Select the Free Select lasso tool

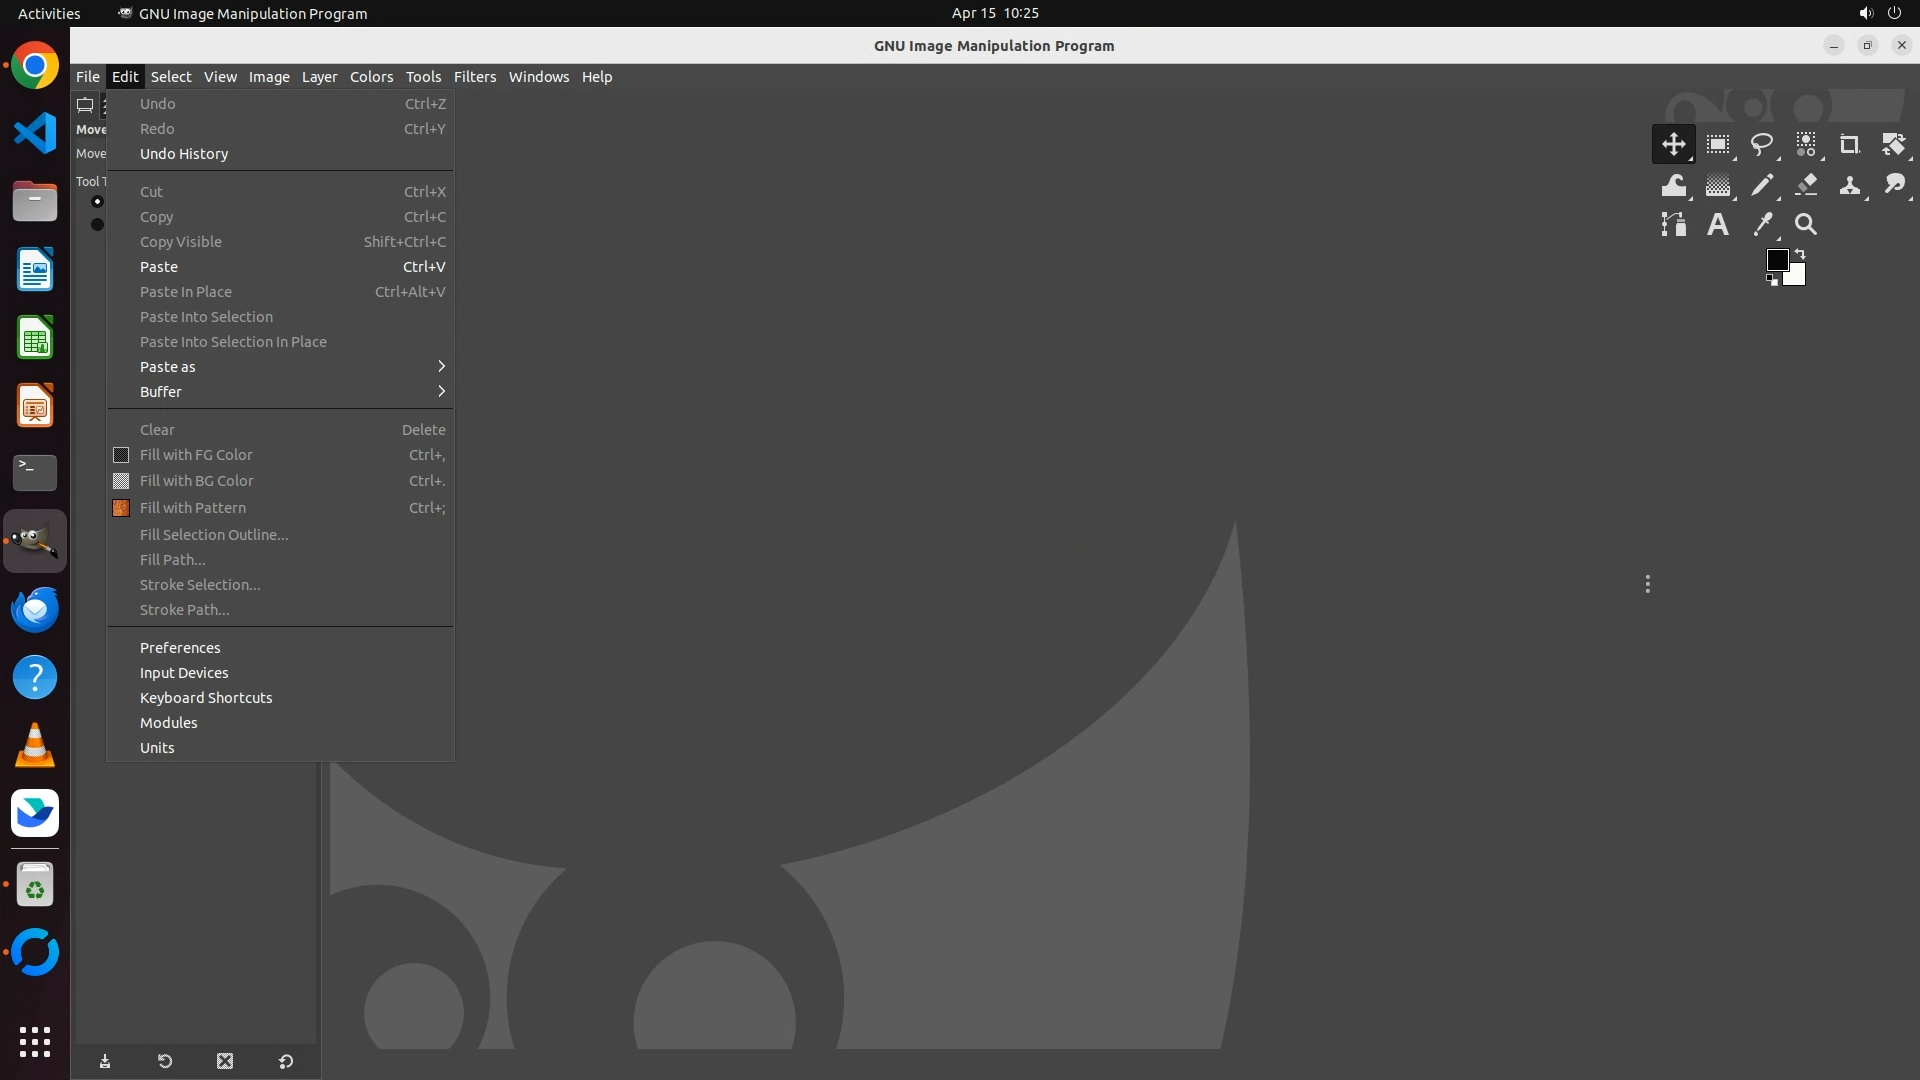pyautogui.click(x=1762, y=145)
